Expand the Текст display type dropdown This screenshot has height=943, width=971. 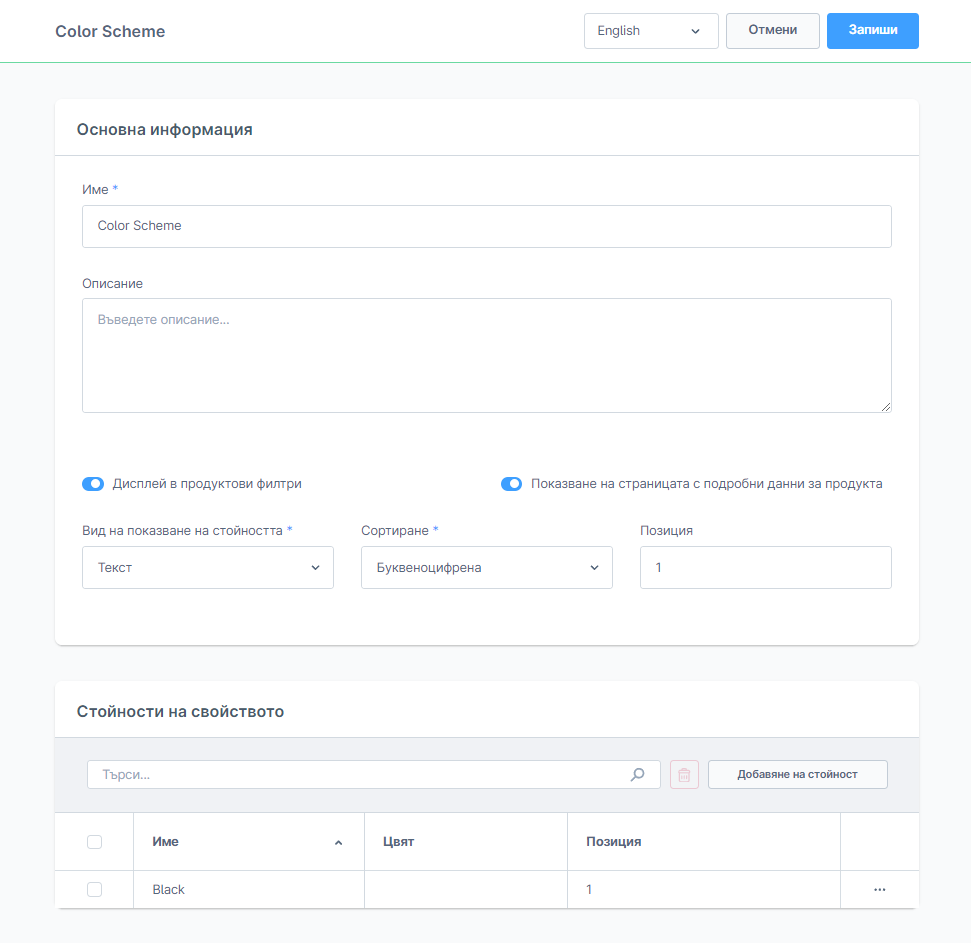pos(207,567)
